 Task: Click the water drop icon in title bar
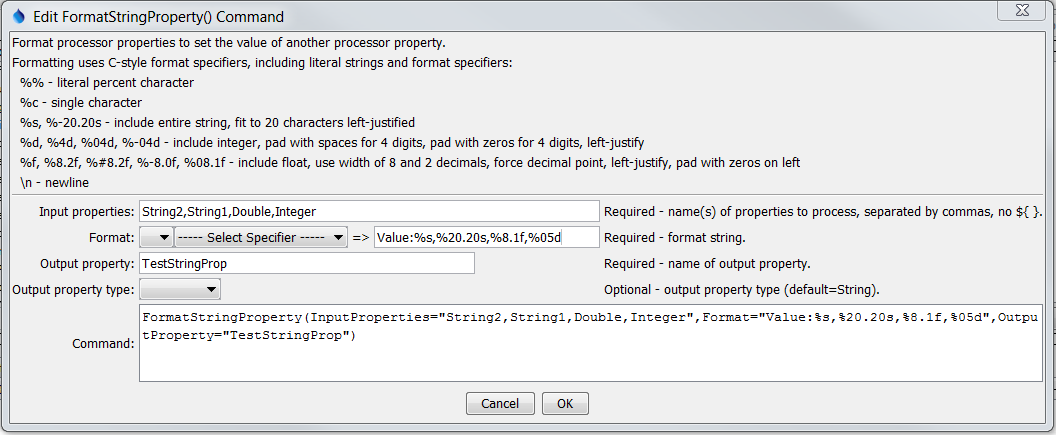pos(19,15)
